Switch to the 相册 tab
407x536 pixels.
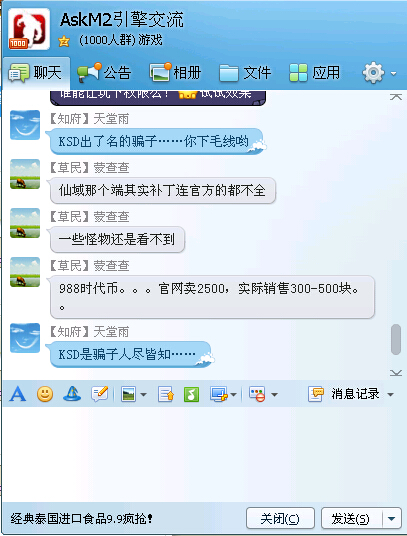pyautogui.click(x=175, y=73)
